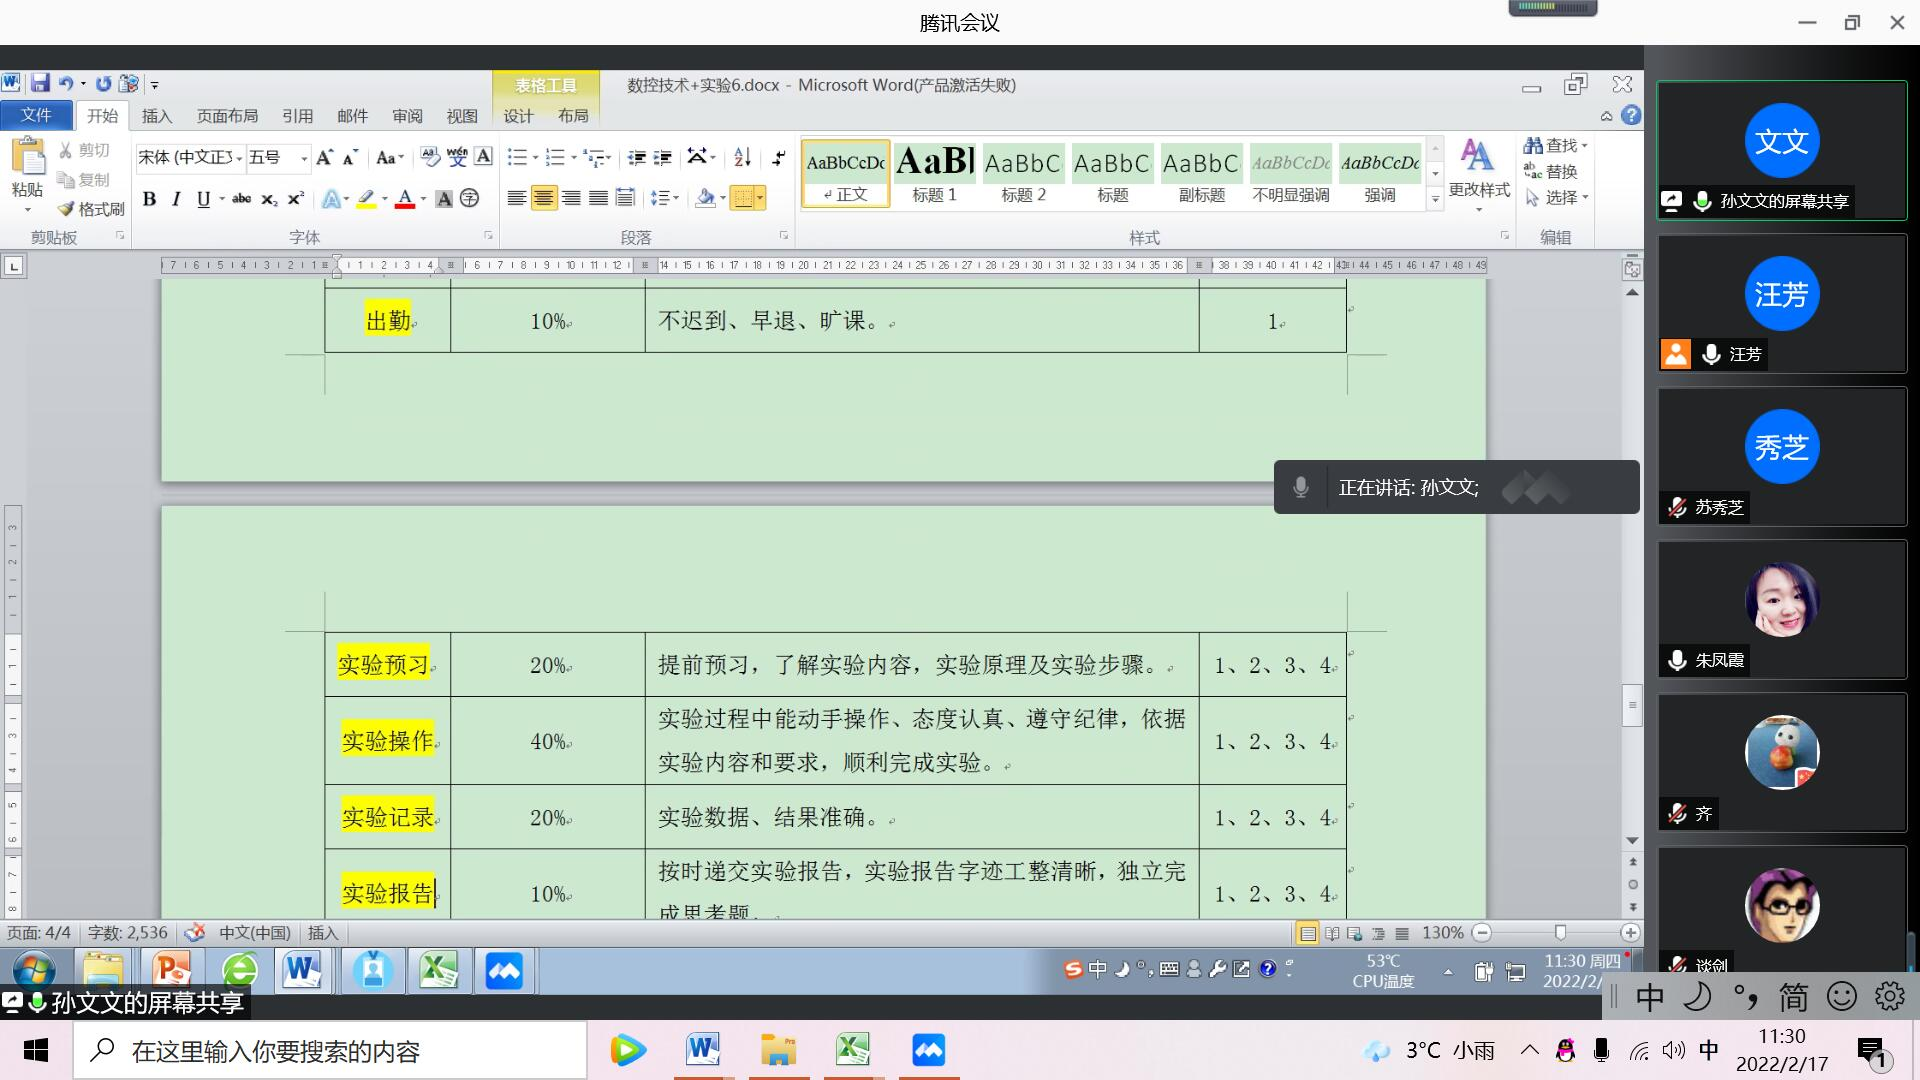Viewport: 1920px width, 1080px height.
Task: Open the 文件 menu tab
Action: 36,115
